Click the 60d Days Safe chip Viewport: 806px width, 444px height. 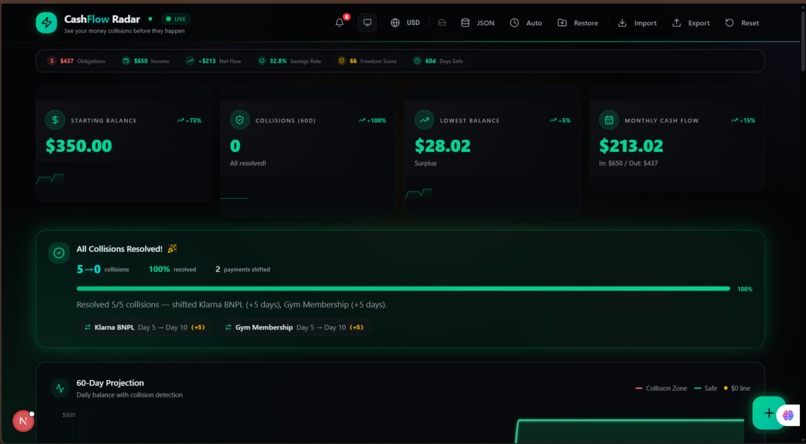(x=437, y=61)
